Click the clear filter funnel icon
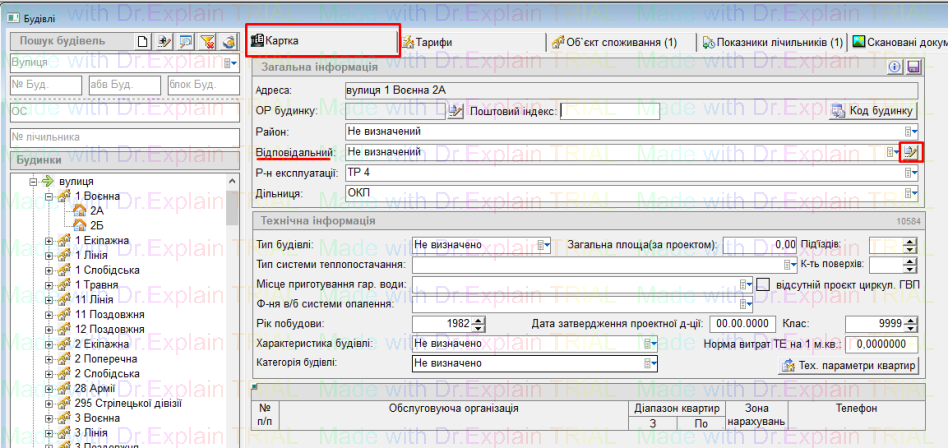 tap(208, 41)
